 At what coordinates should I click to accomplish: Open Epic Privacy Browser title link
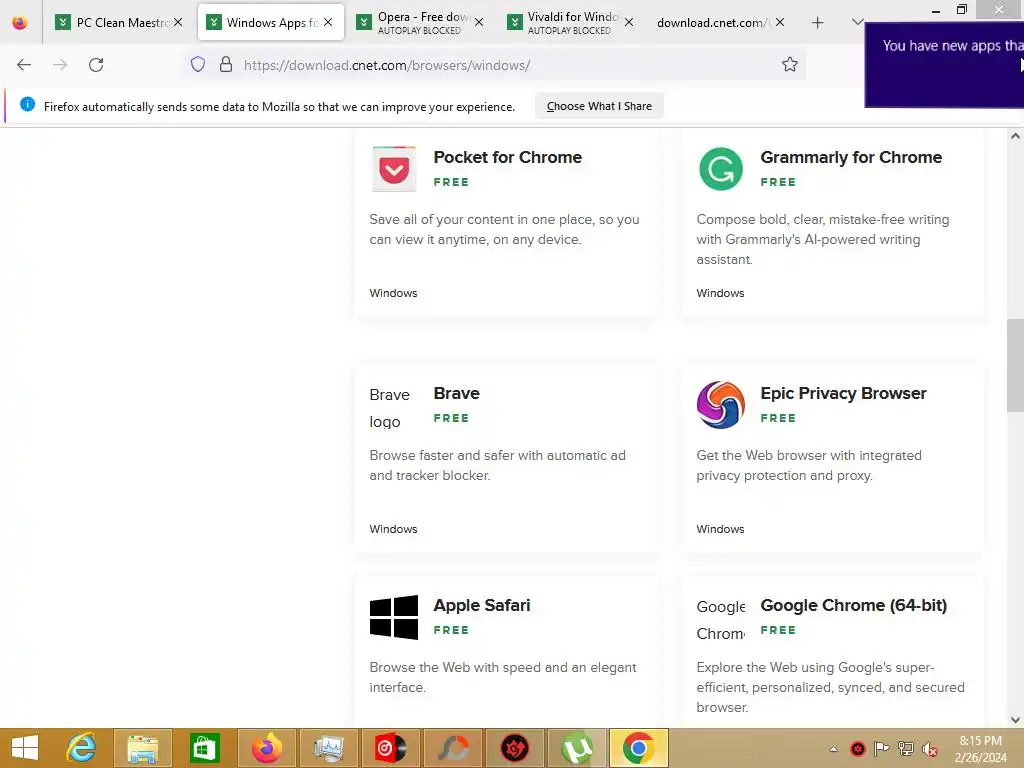click(x=843, y=393)
